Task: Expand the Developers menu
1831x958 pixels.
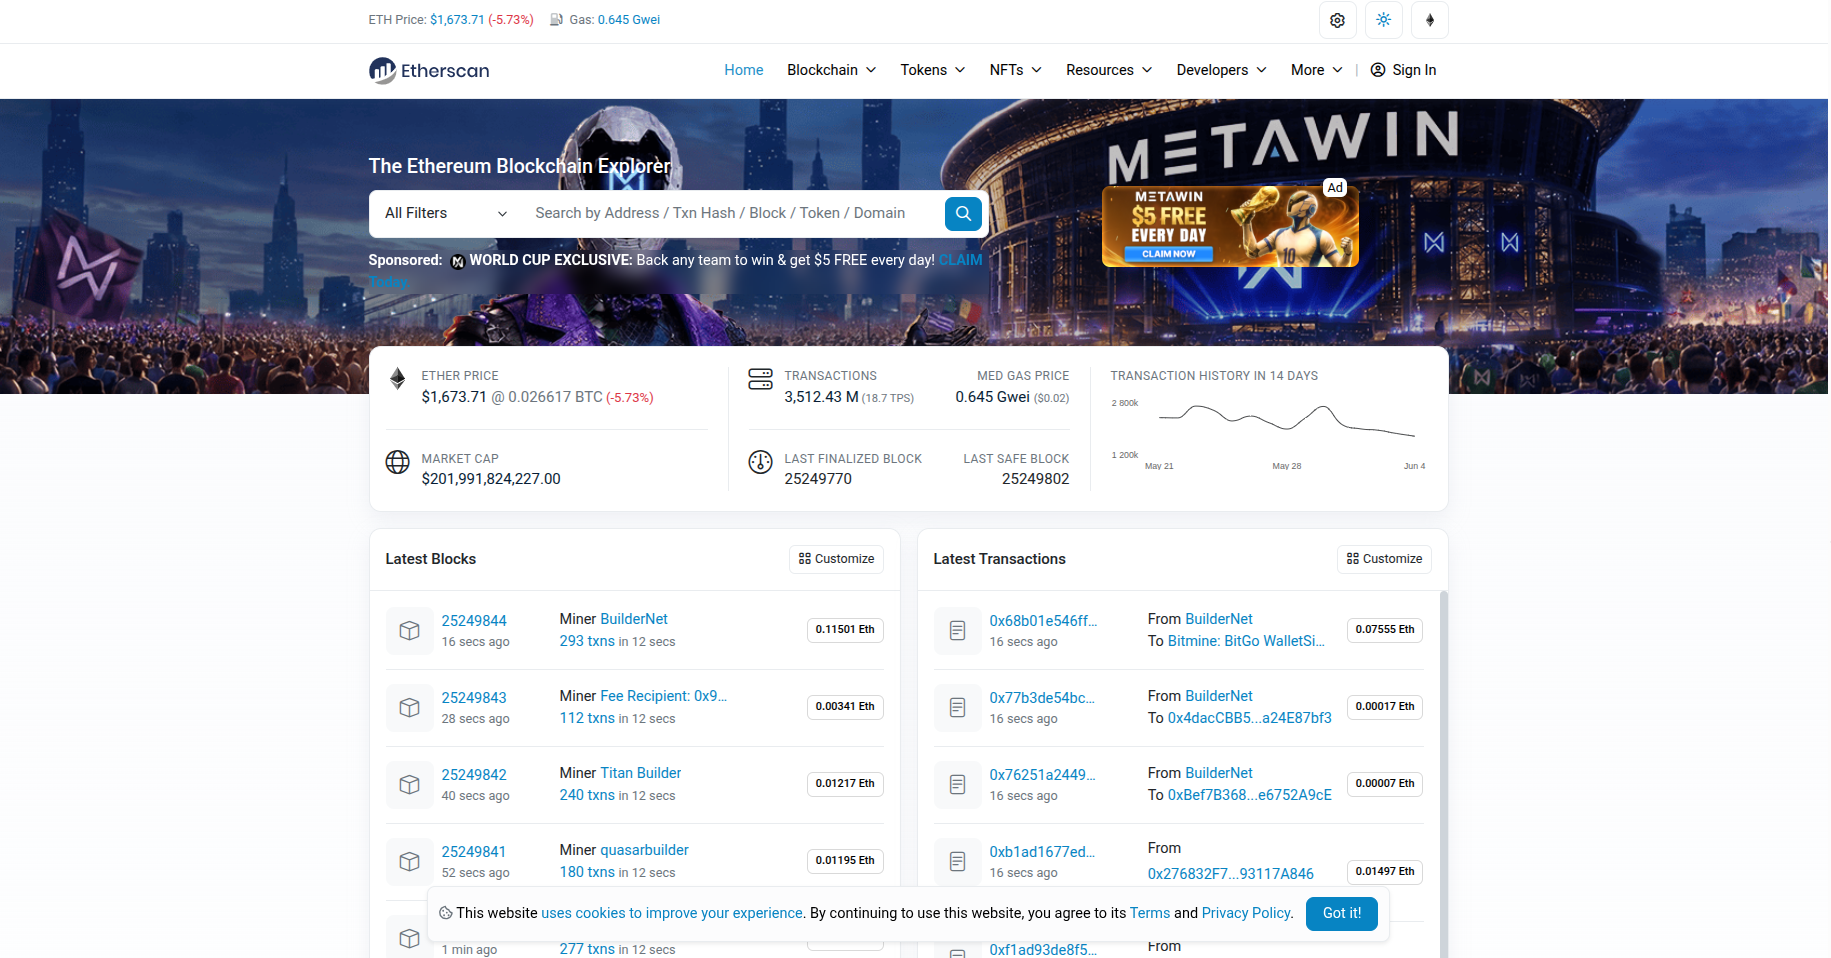Action: [x=1221, y=70]
